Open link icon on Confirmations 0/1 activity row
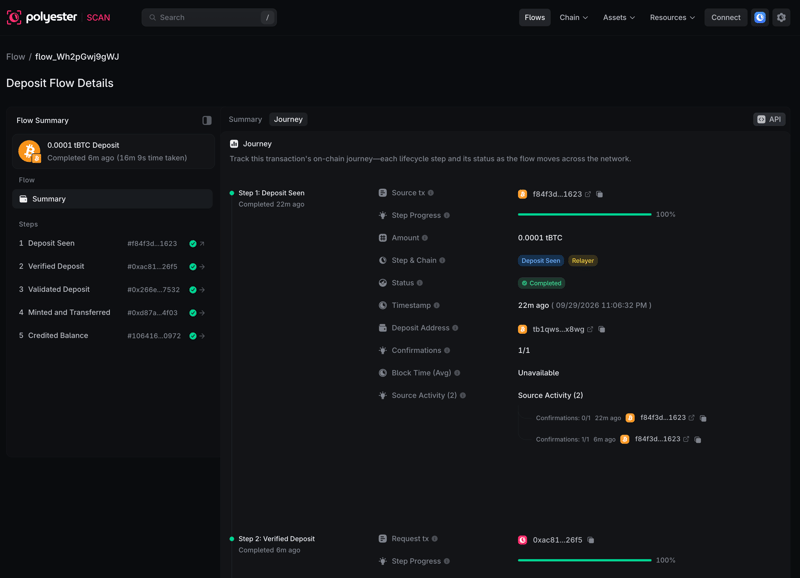This screenshot has width=800, height=578. [691, 418]
